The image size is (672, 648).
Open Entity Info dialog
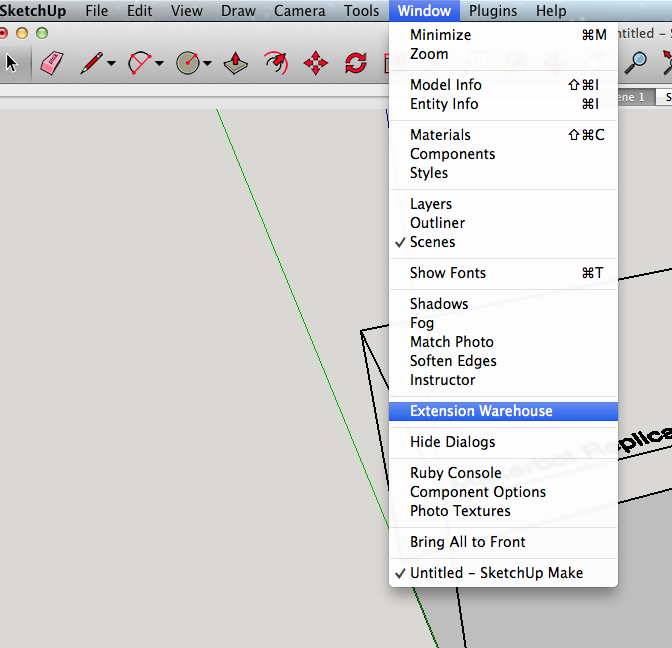[x=503, y=104]
